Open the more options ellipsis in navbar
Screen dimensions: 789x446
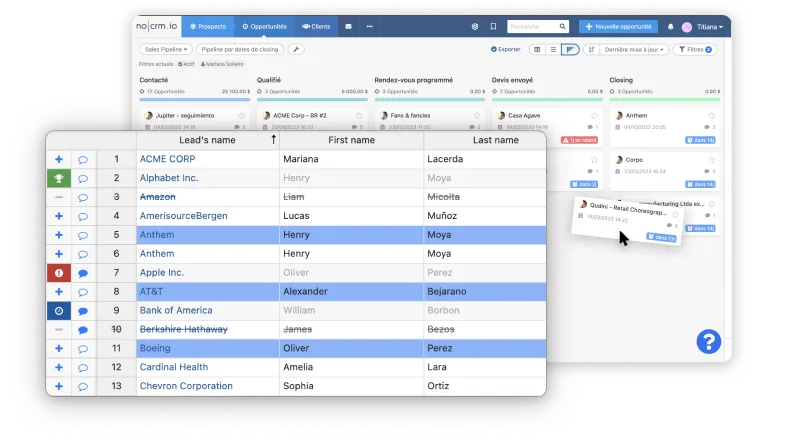(370, 27)
